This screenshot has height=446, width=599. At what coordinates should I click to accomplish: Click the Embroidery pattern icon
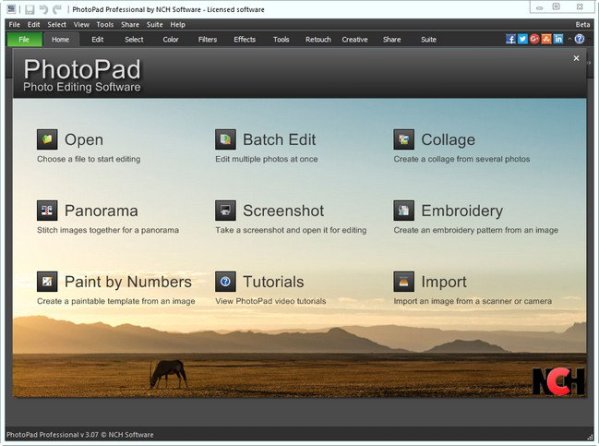(x=404, y=210)
